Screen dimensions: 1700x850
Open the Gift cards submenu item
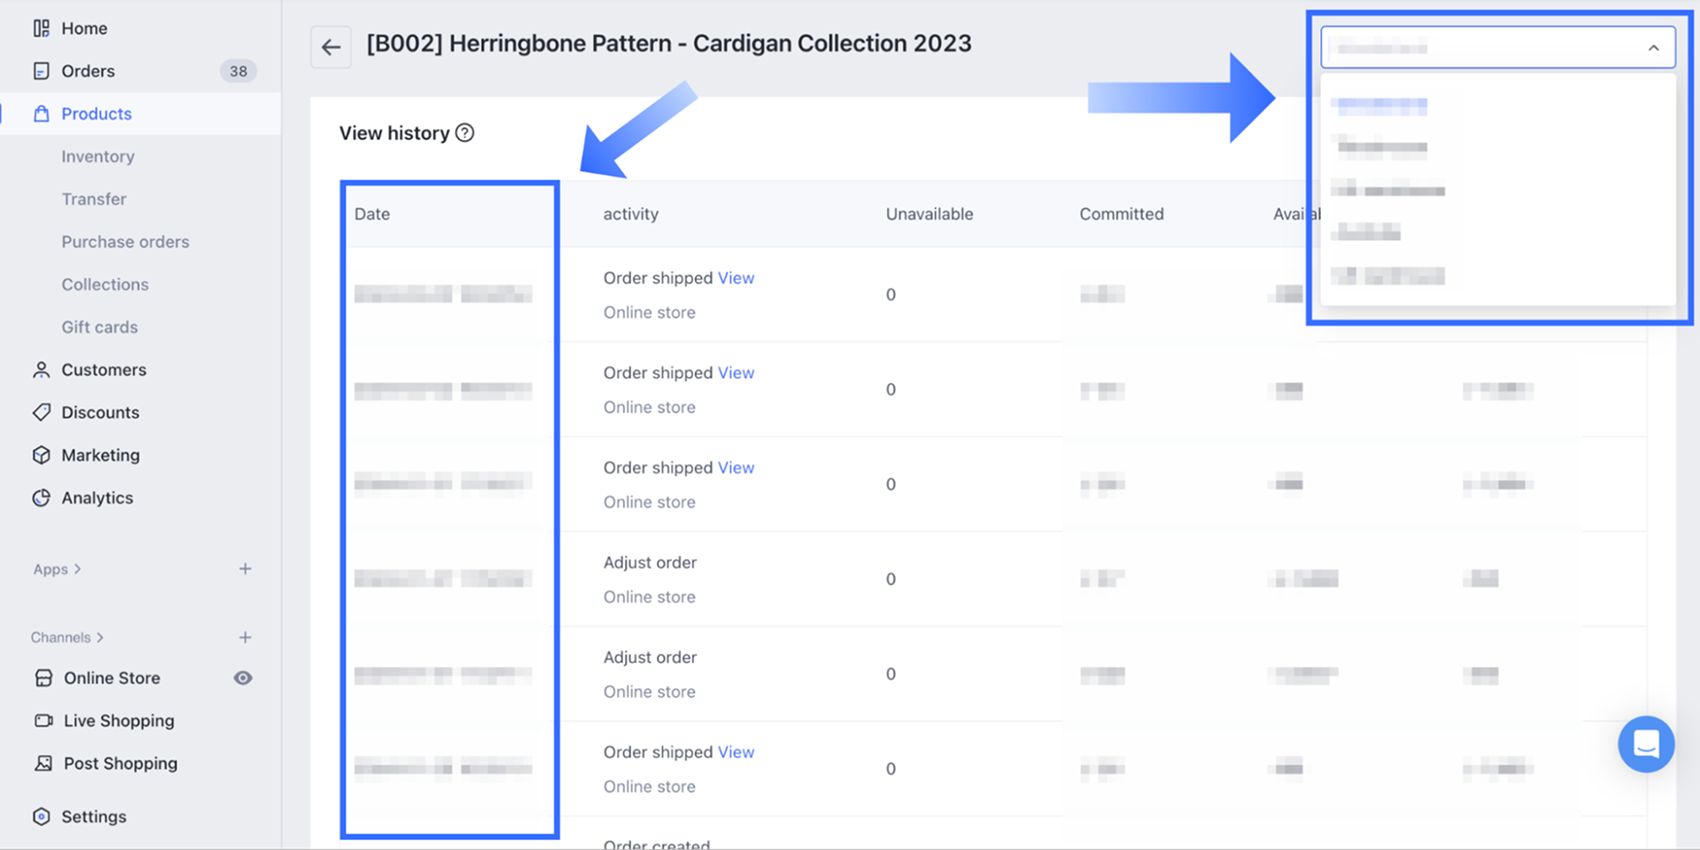point(100,327)
